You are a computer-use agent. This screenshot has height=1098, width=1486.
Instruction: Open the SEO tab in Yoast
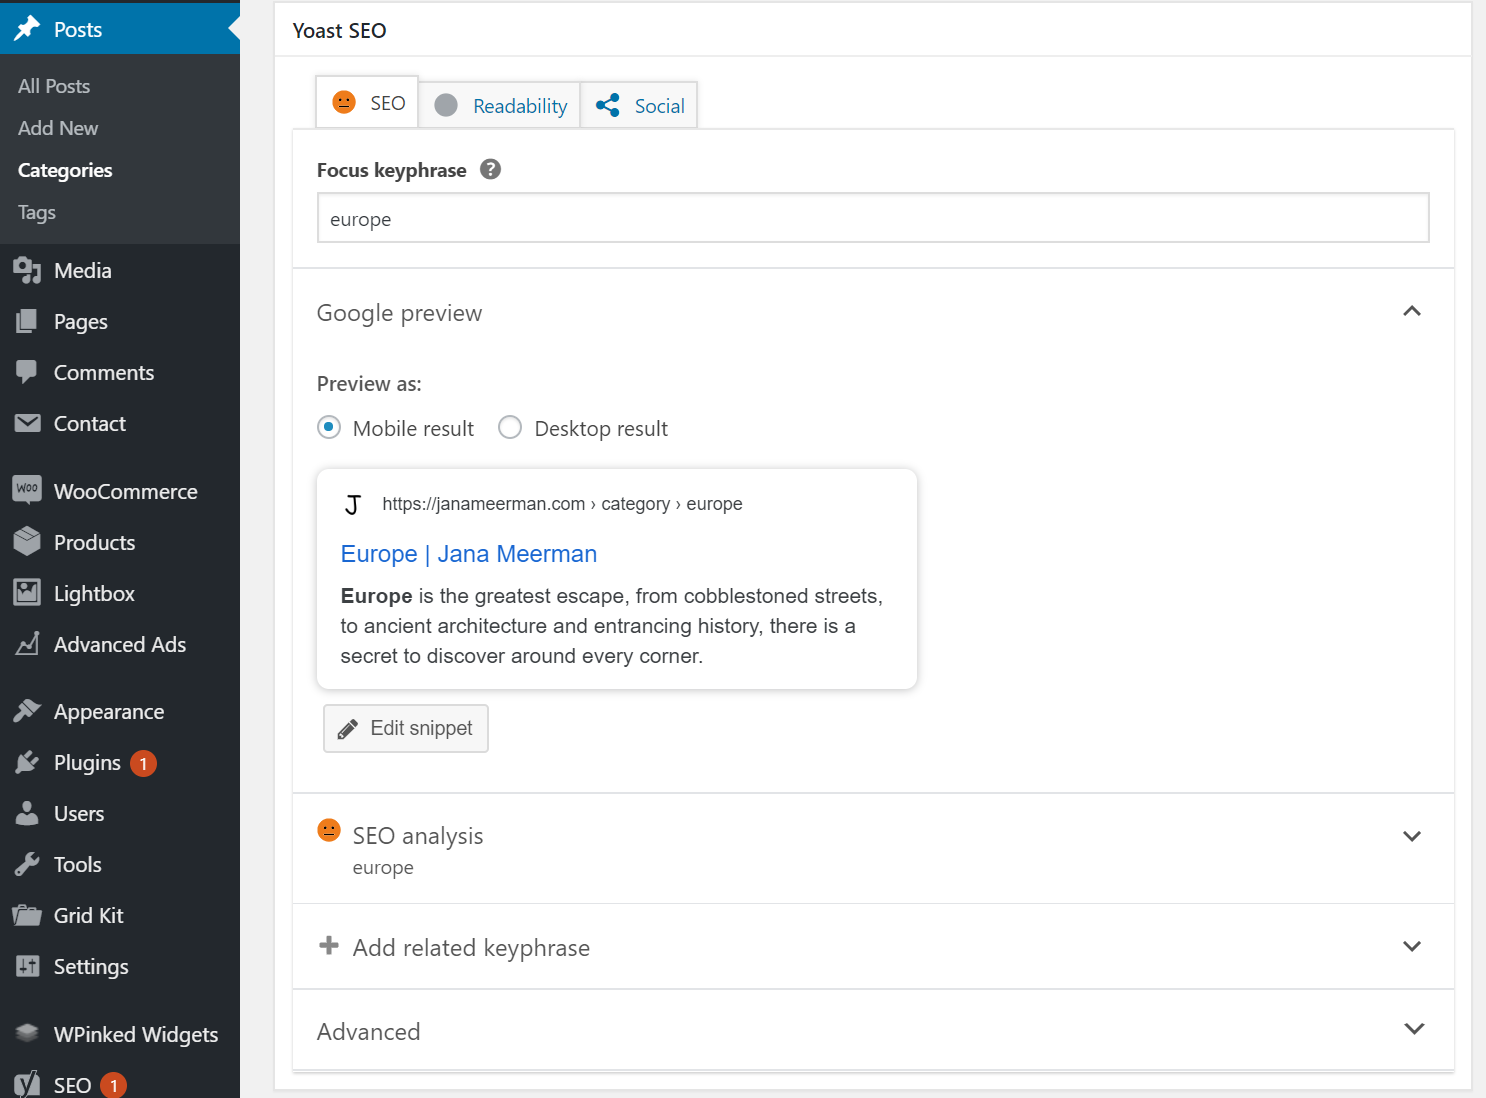[x=367, y=102]
